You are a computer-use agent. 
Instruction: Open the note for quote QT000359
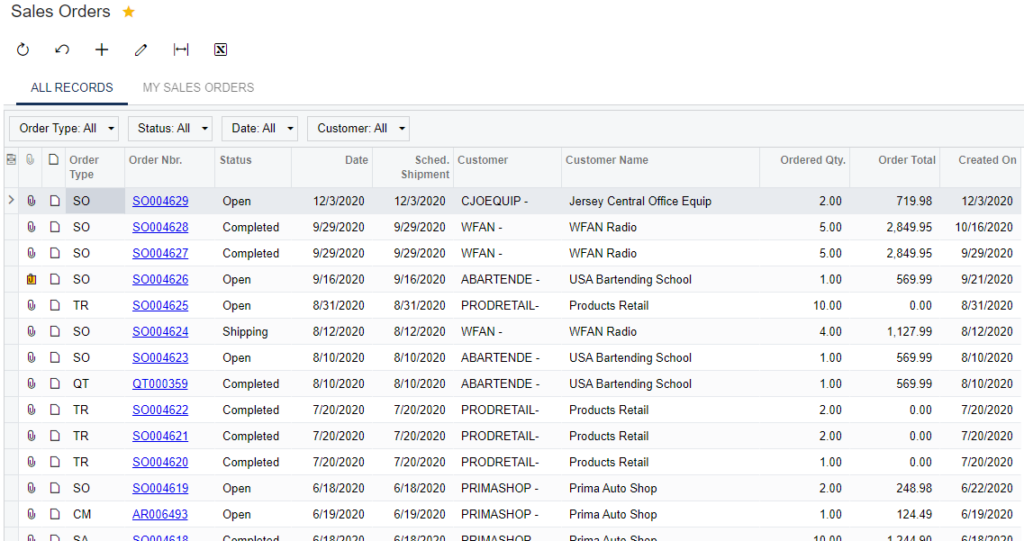click(x=55, y=384)
